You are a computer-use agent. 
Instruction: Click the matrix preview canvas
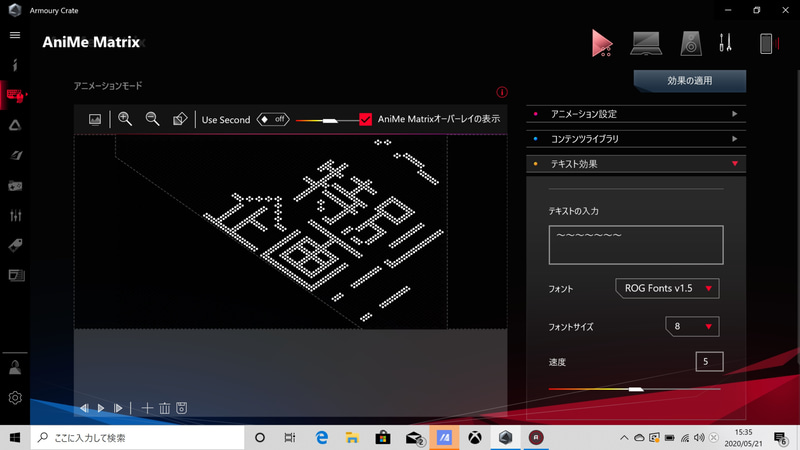(x=290, y=232)
